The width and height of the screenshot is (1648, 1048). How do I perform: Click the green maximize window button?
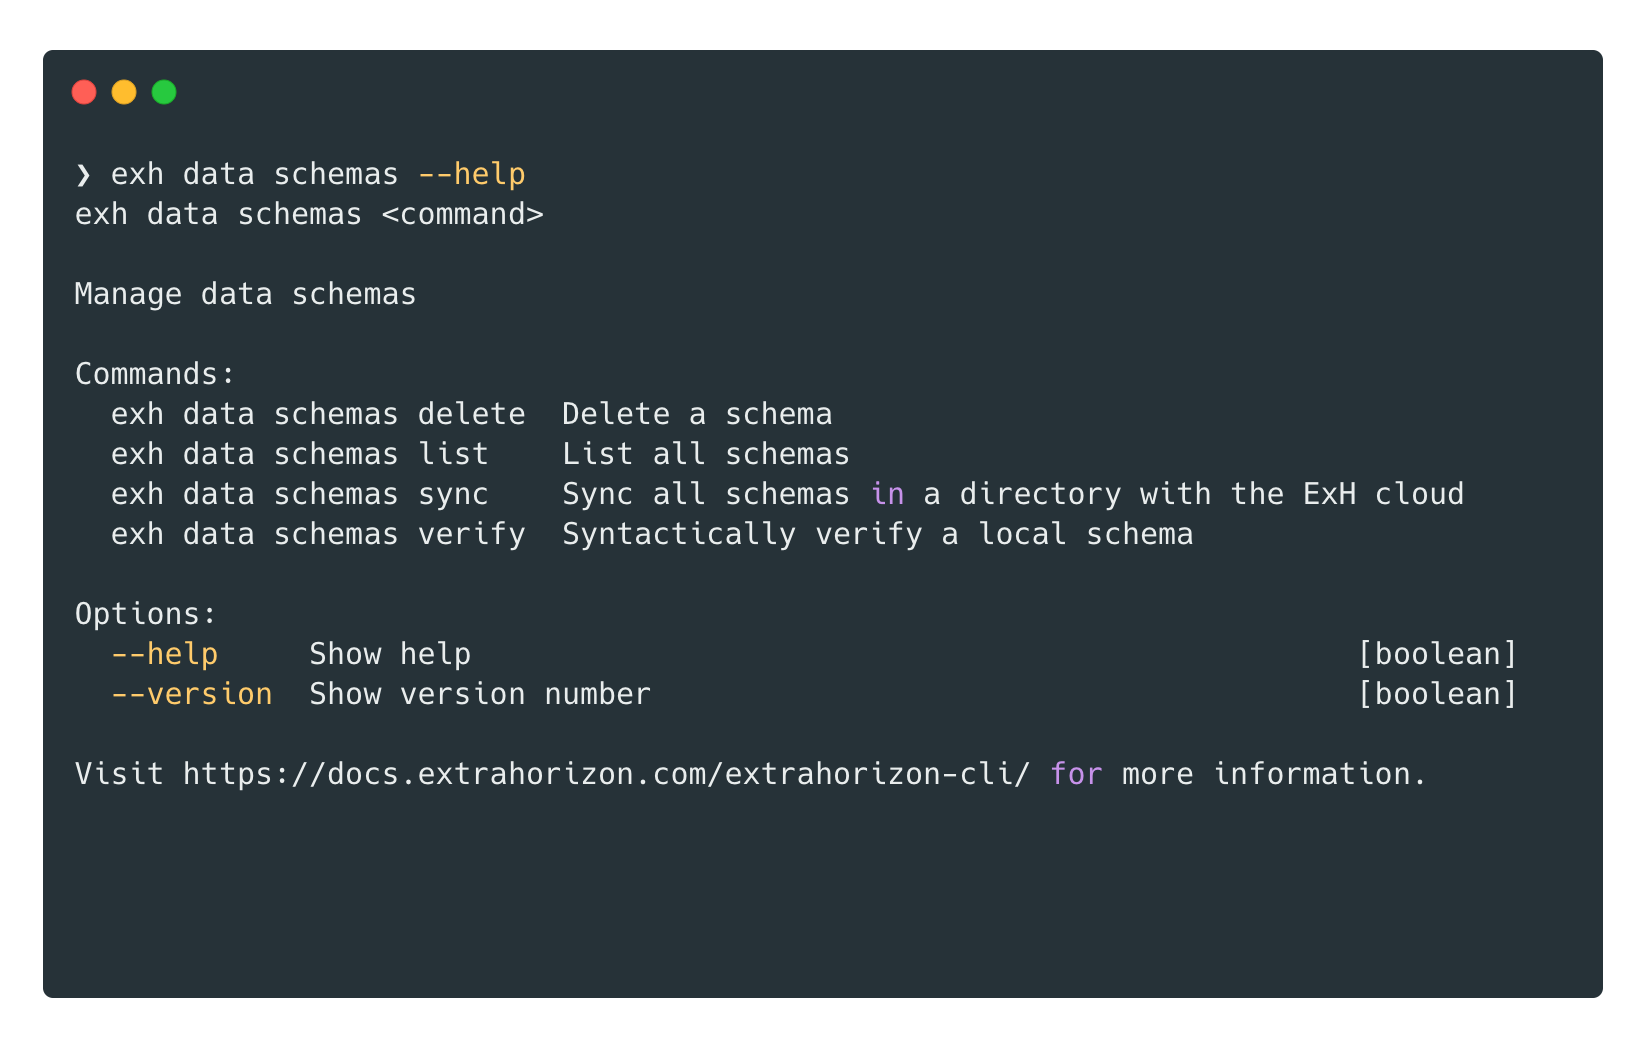tap(164, 93)
